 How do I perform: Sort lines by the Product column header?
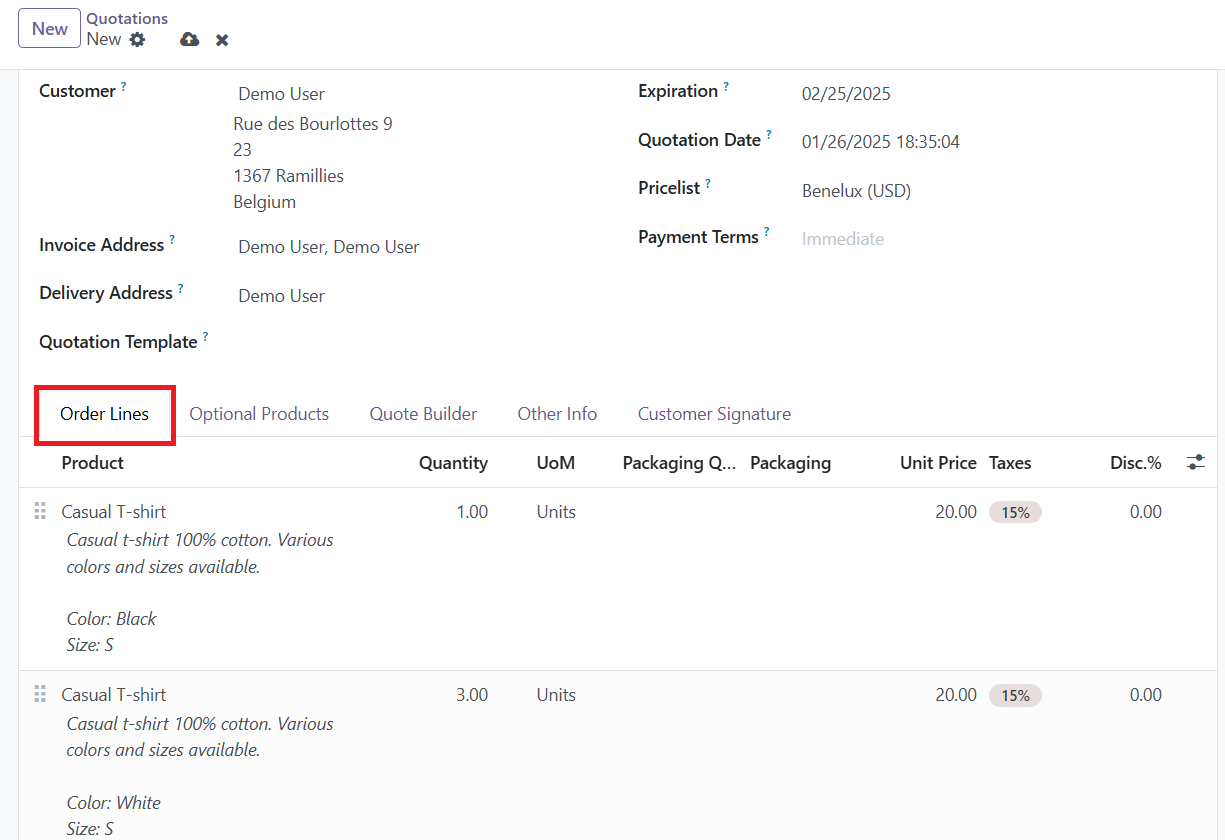point(93,463)
